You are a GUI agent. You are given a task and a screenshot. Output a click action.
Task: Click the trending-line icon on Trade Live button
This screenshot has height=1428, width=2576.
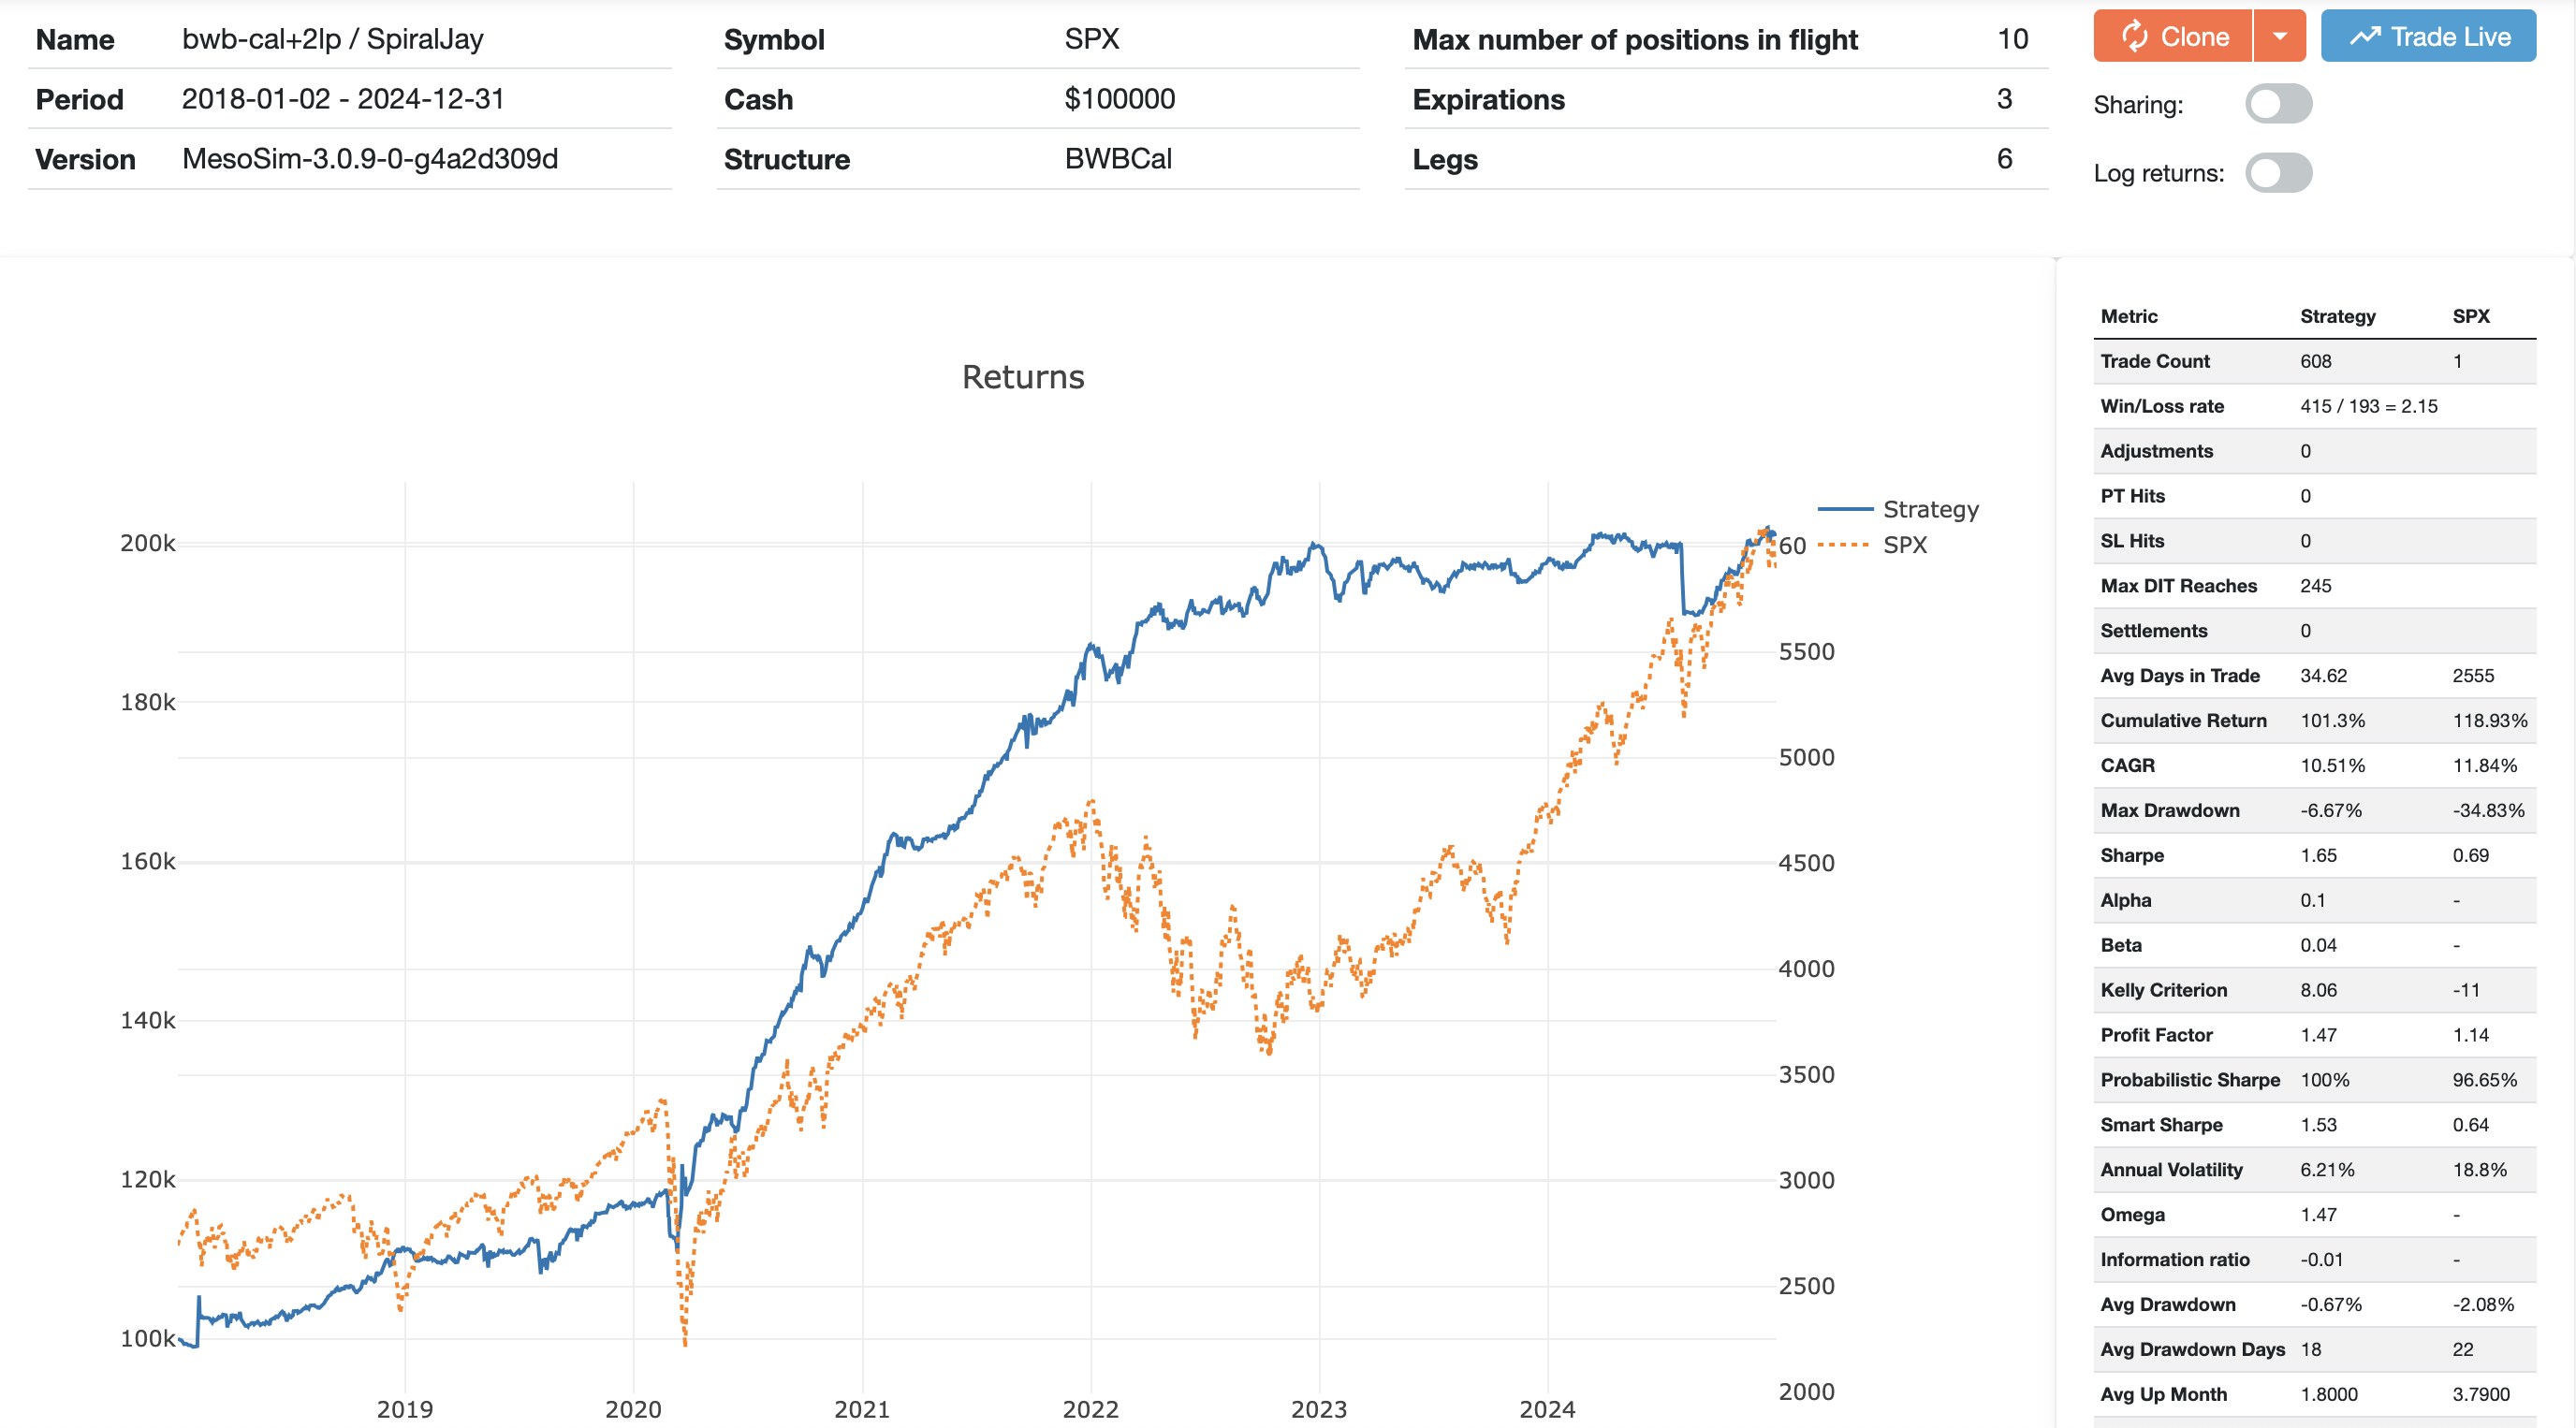point(2364,36)
